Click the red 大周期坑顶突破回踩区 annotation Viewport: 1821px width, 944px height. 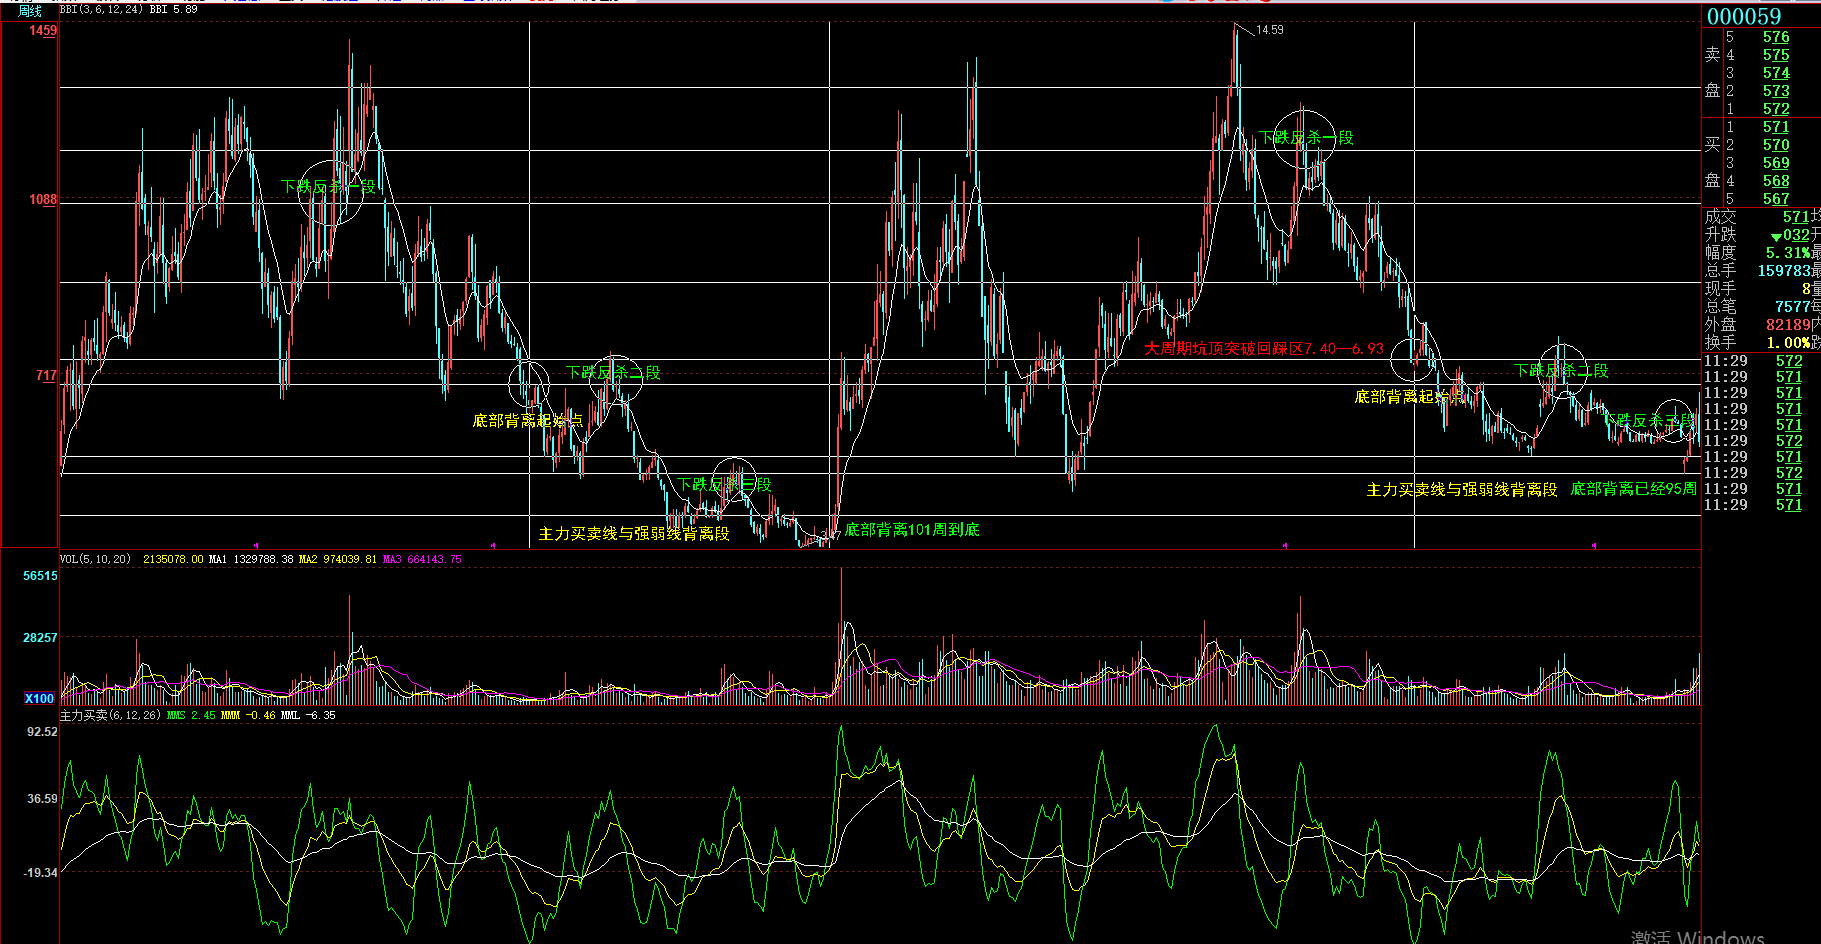pyautogui.click(x=1264, y=349)
